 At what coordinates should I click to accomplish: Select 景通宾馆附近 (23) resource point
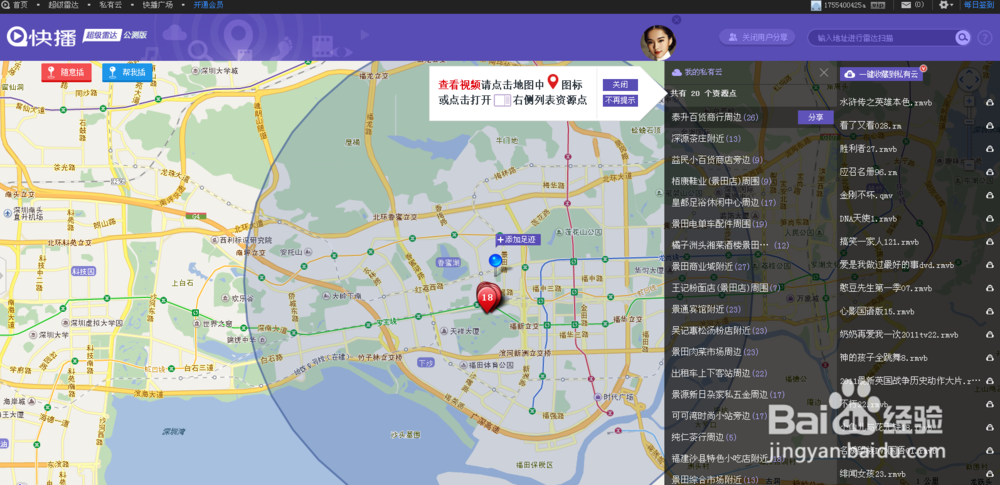point(705,309)
